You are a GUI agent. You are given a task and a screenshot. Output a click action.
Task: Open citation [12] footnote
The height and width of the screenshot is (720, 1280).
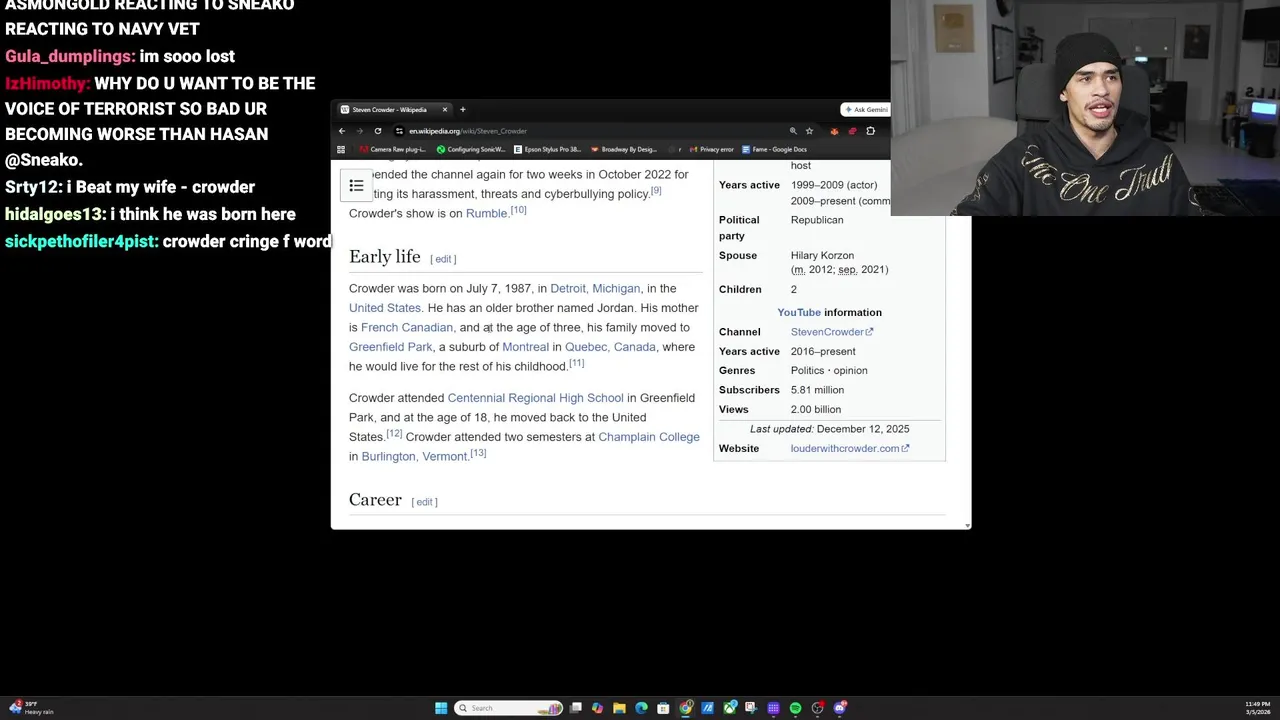coord(394,433)
